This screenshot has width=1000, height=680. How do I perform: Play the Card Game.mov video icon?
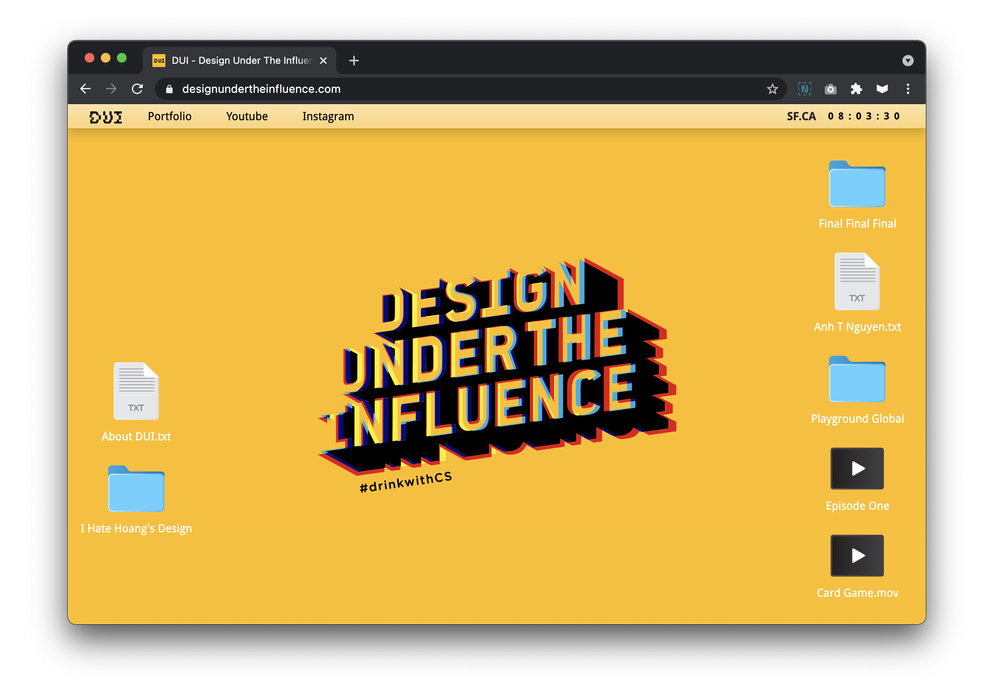click(x=857, y=556)
